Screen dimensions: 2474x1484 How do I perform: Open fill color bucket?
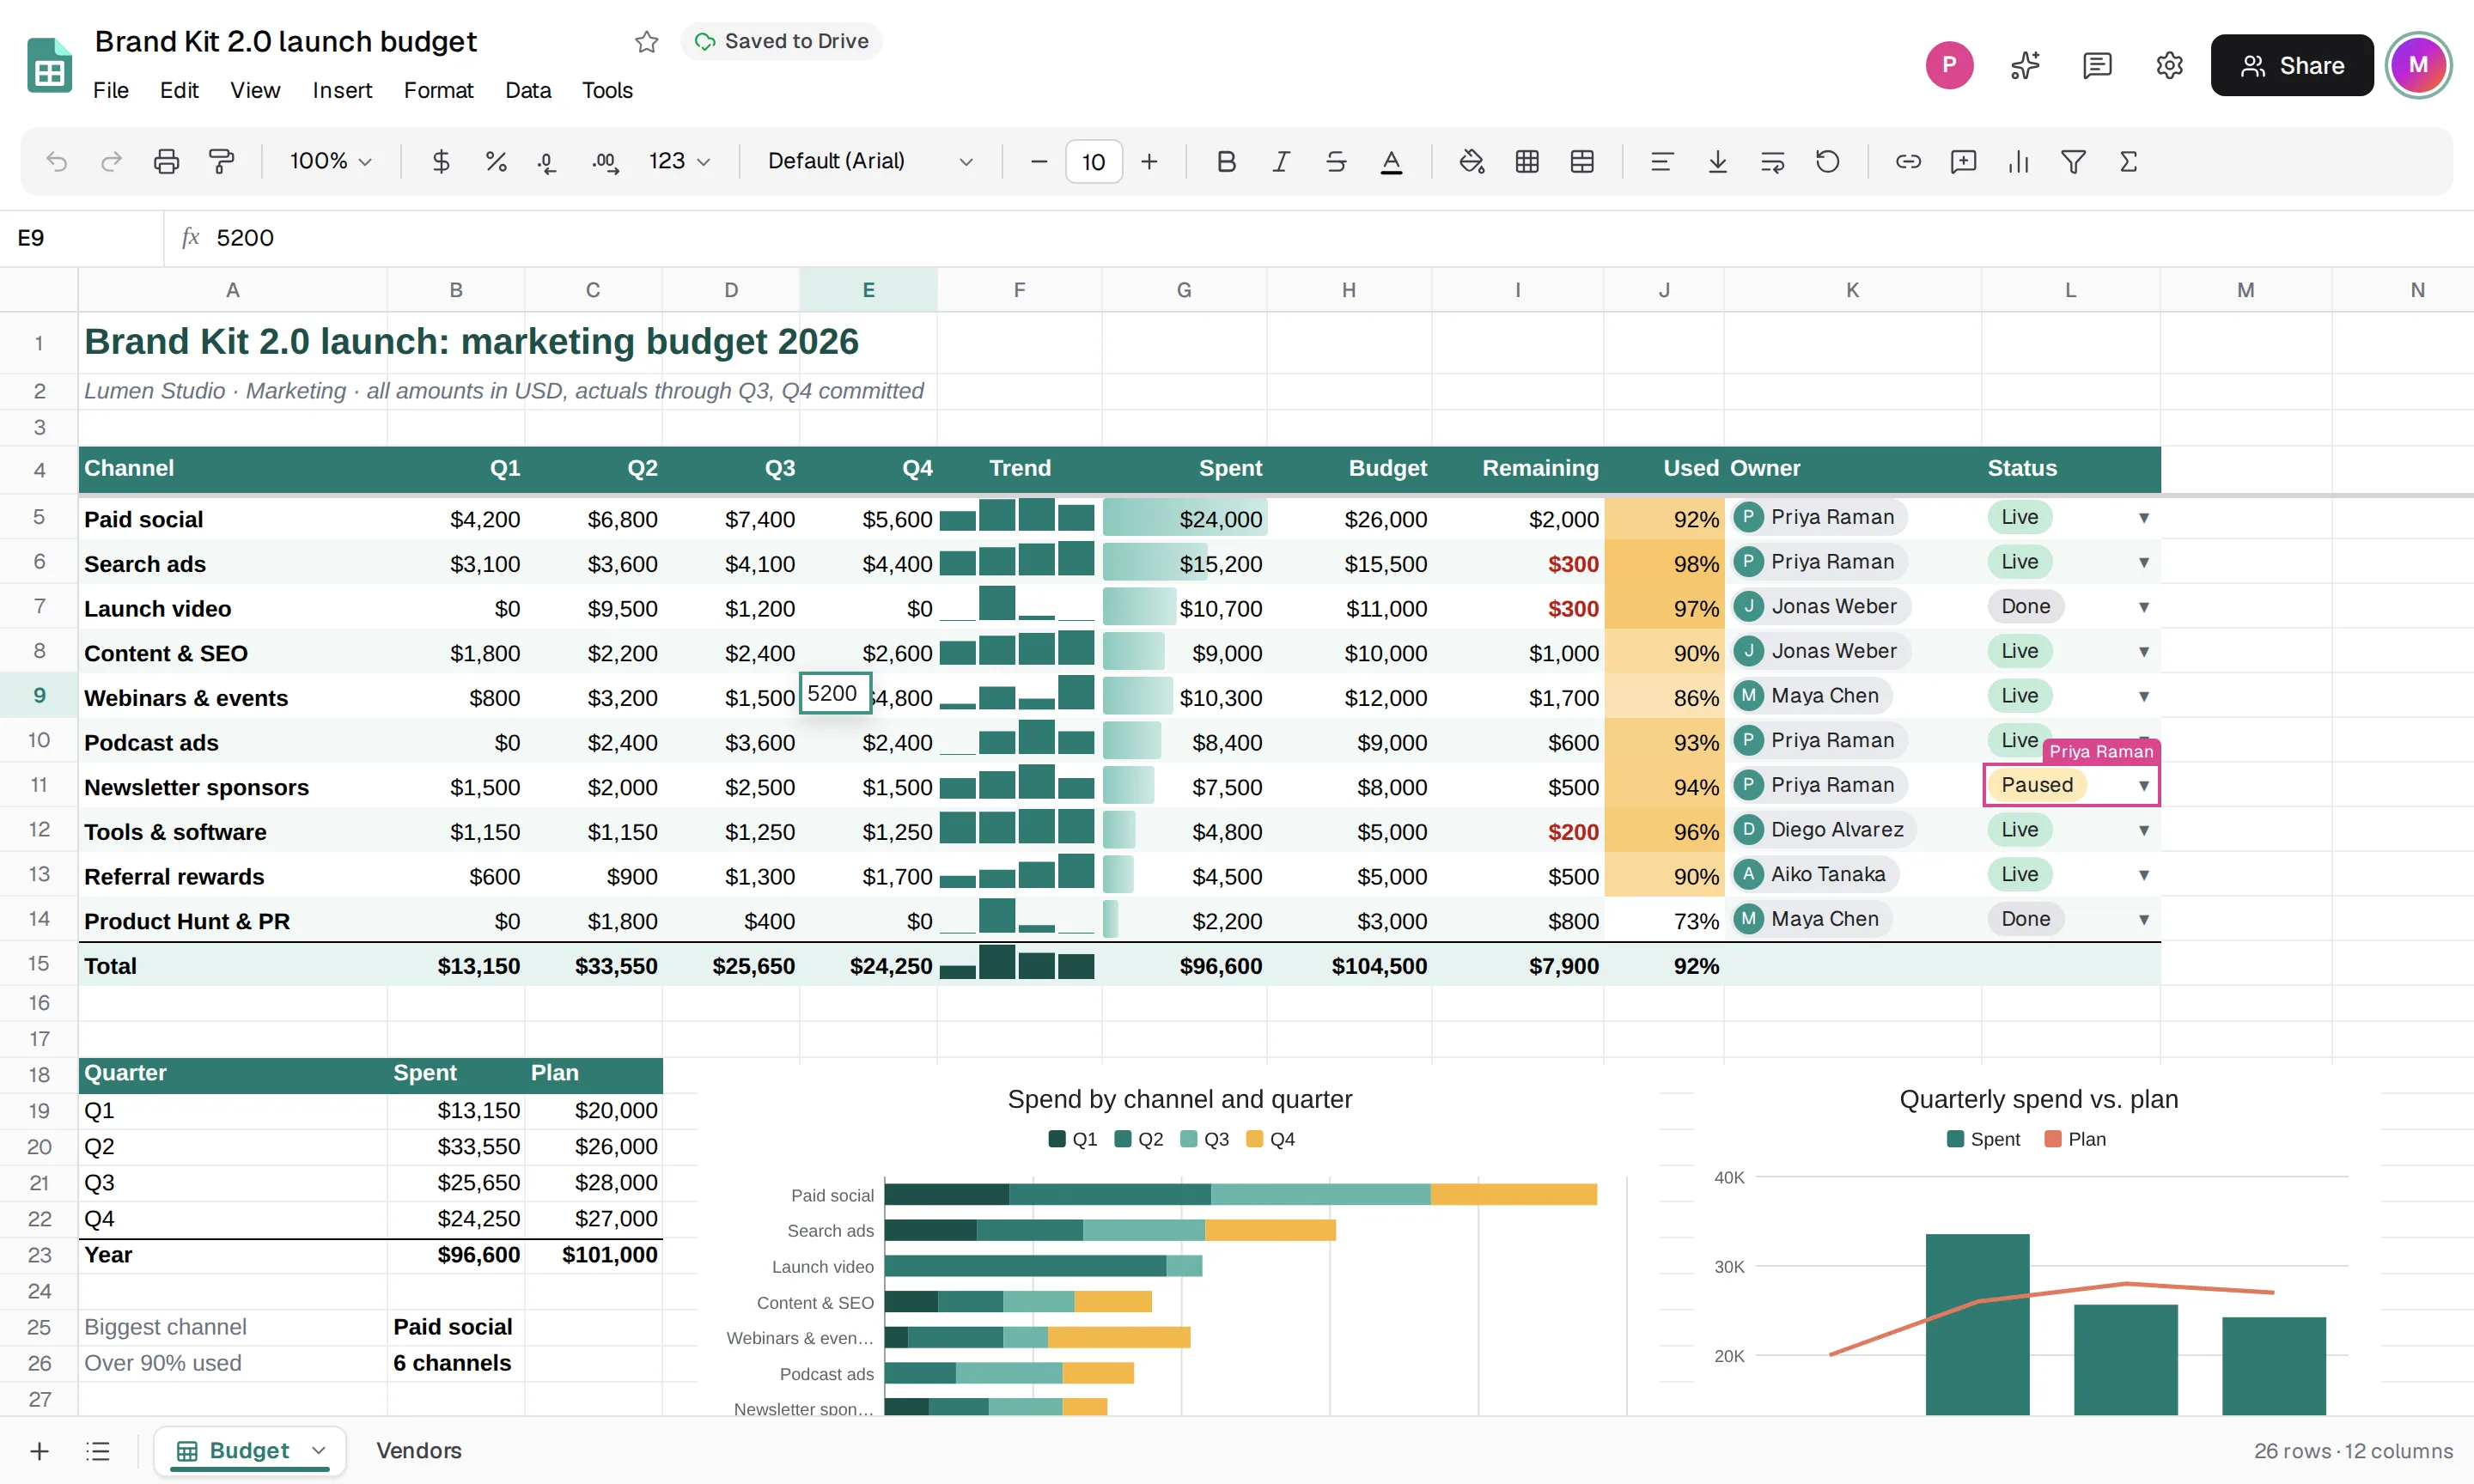click(x=1472, y=161)
